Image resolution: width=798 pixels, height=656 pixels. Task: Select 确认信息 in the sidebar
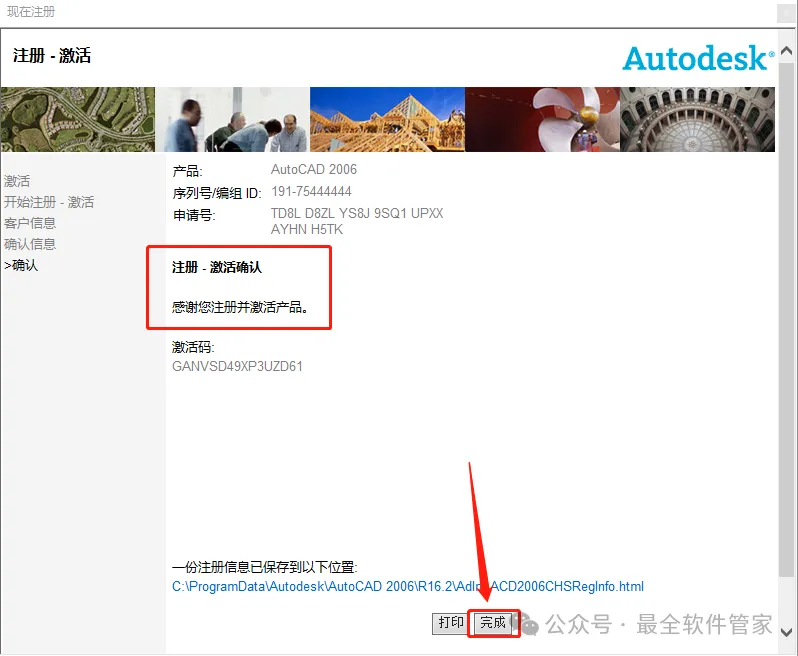point(30,244)
